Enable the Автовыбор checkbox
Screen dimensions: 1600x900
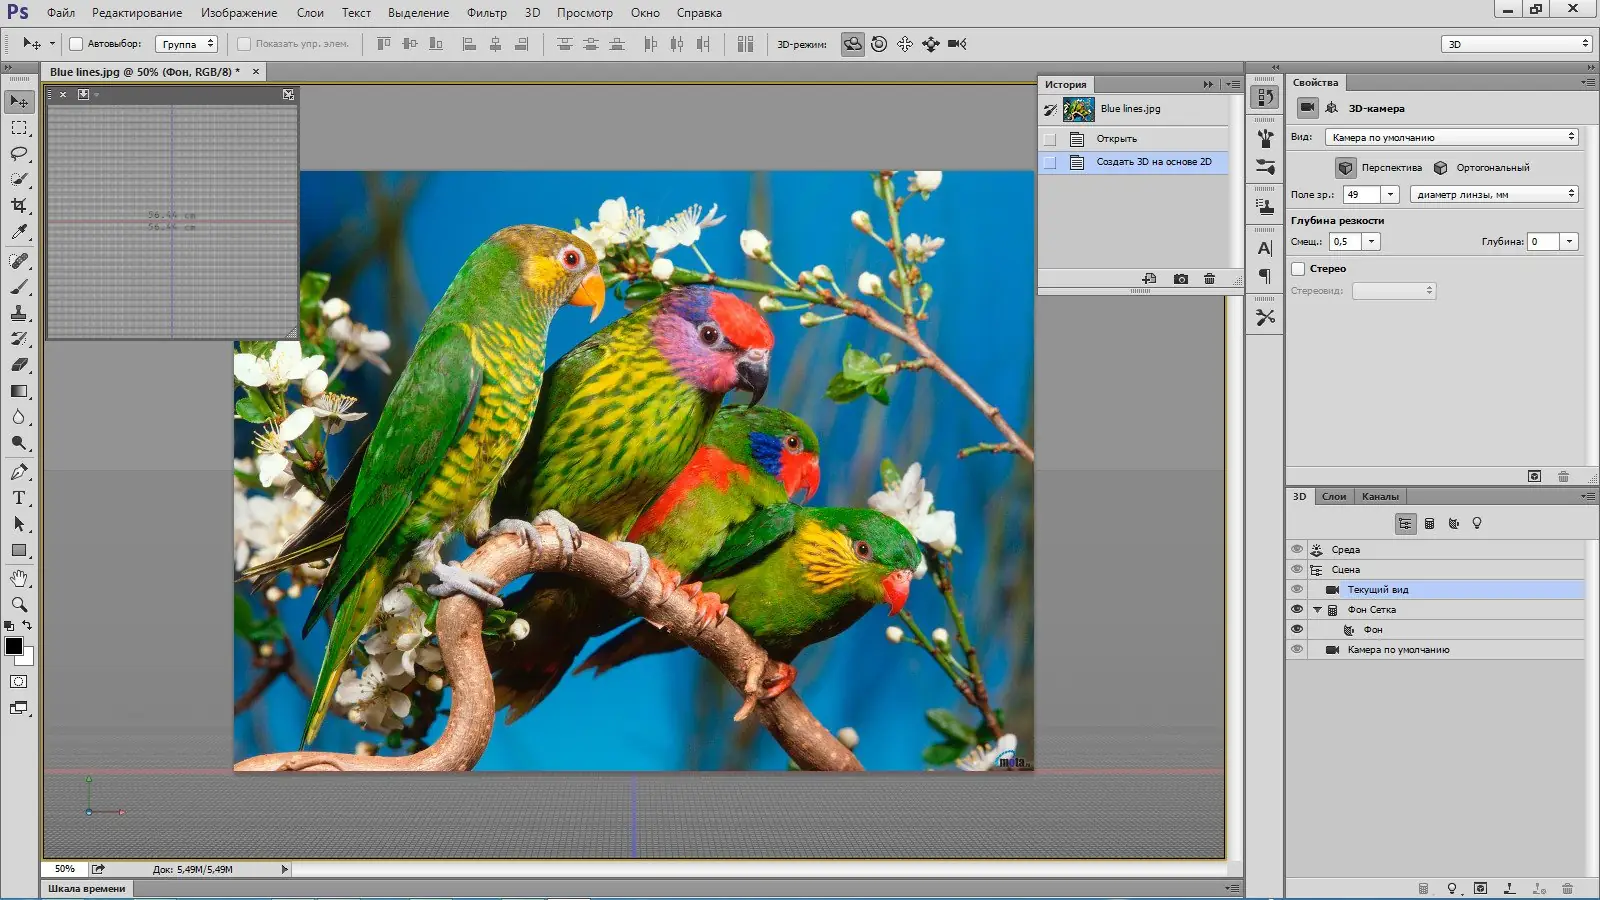(x=76, y=44)
